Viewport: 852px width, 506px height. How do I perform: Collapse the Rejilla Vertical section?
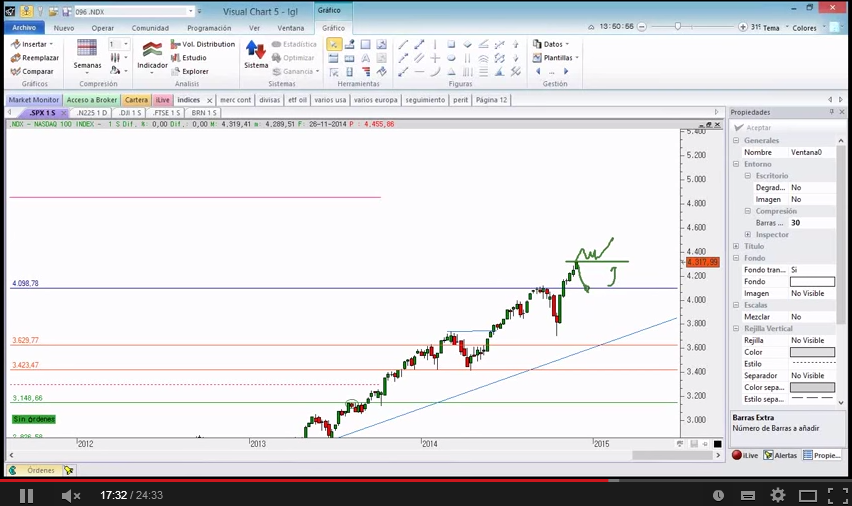click(x=736, y=328)
